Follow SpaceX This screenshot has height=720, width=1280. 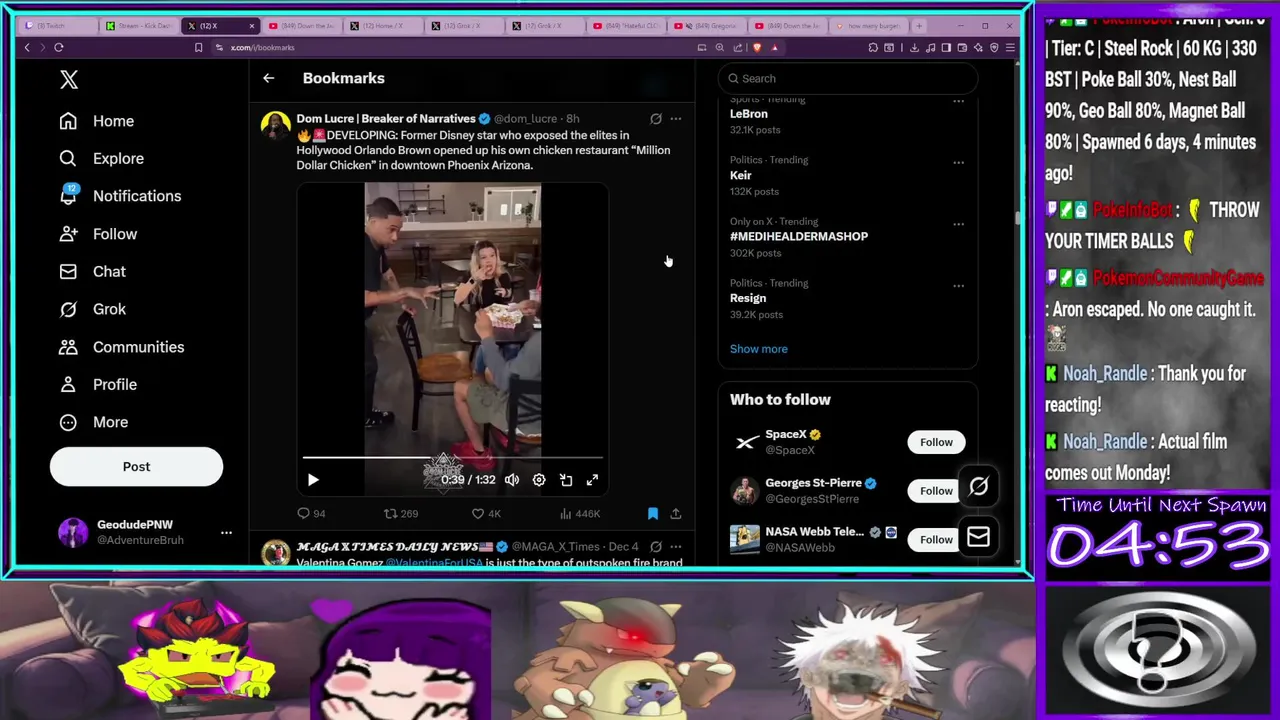[x=936, y=442]
